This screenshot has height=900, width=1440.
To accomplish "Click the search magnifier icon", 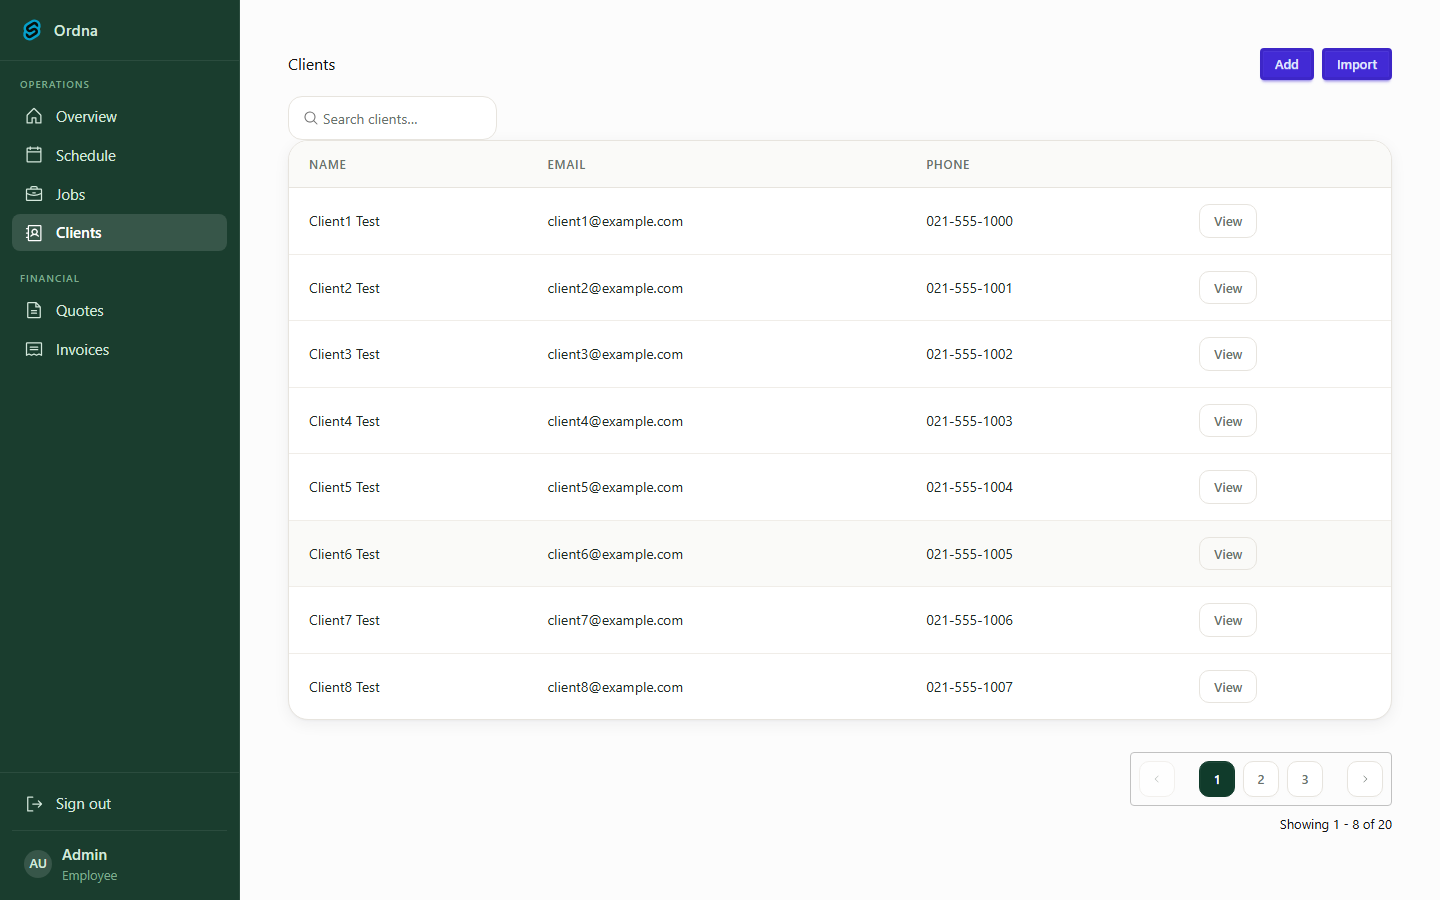I will click(x=311, y=118).
